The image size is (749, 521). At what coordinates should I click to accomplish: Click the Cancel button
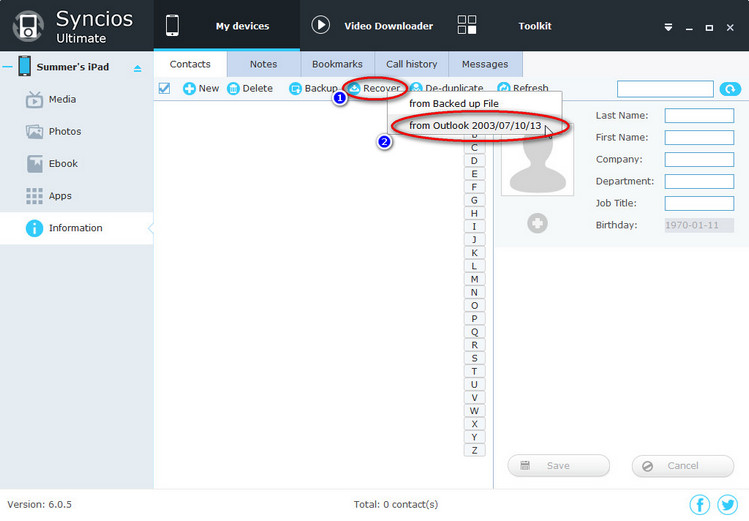683,466
